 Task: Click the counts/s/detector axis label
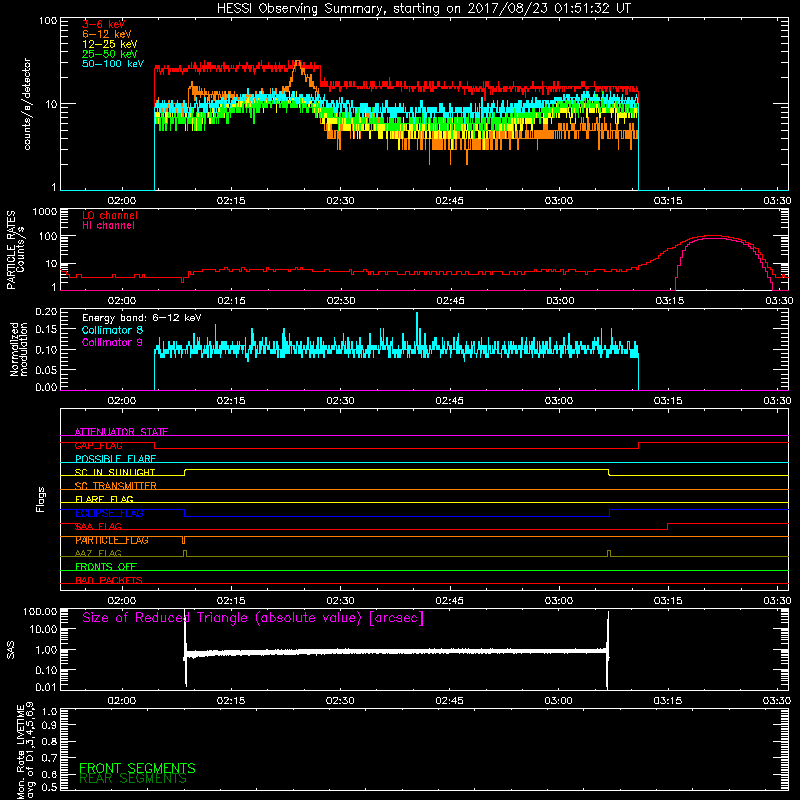[27, 104]
